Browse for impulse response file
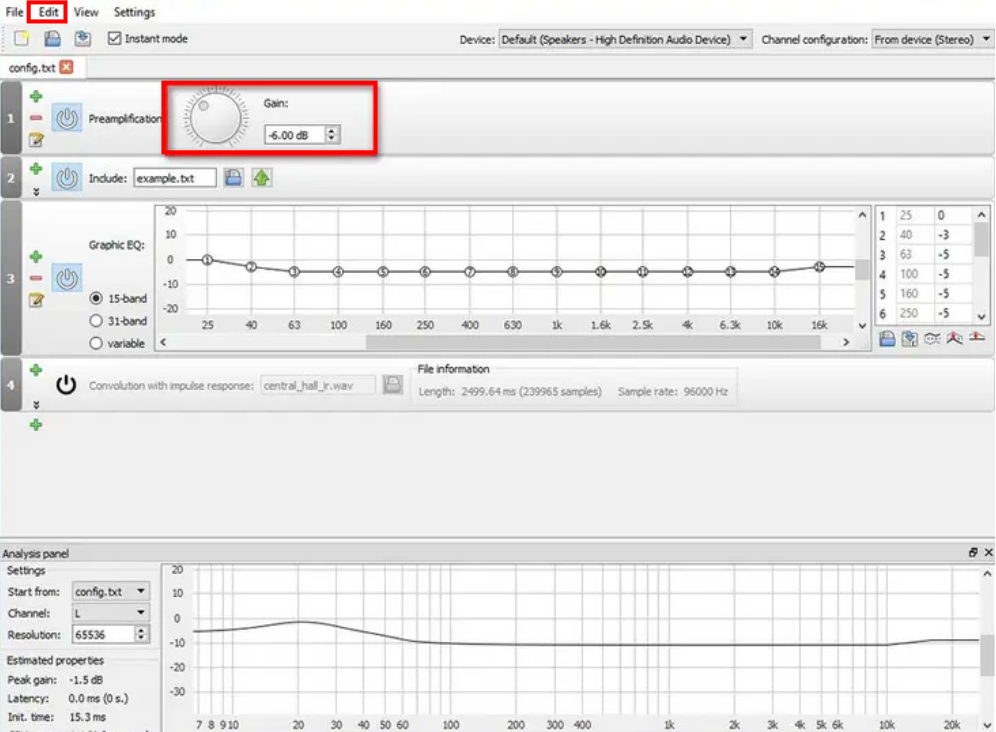The height and width of the screenshot is (732, 996). coord(393,384)
